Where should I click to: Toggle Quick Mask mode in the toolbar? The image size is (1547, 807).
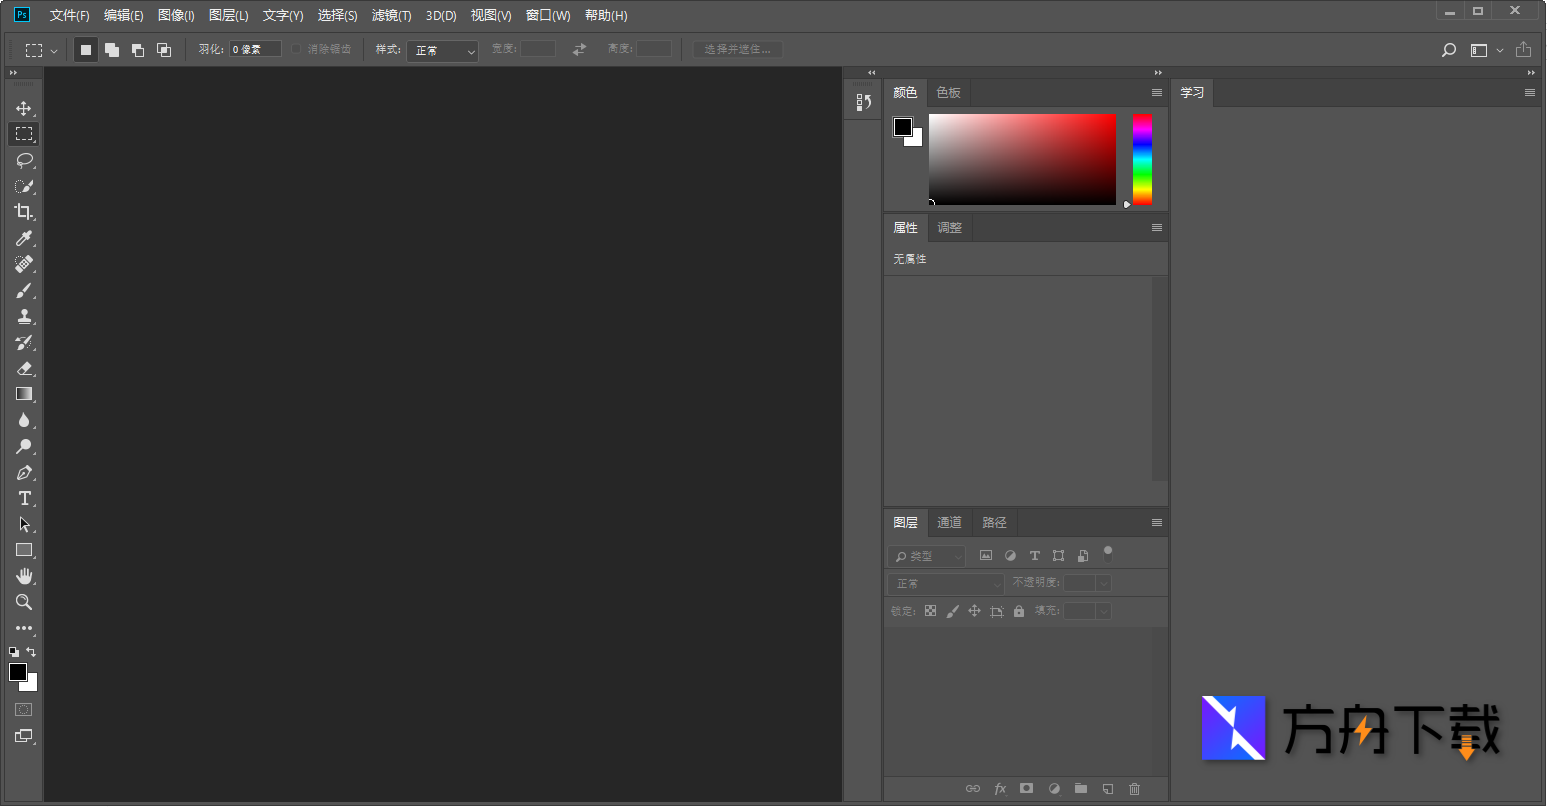point(24,709)
